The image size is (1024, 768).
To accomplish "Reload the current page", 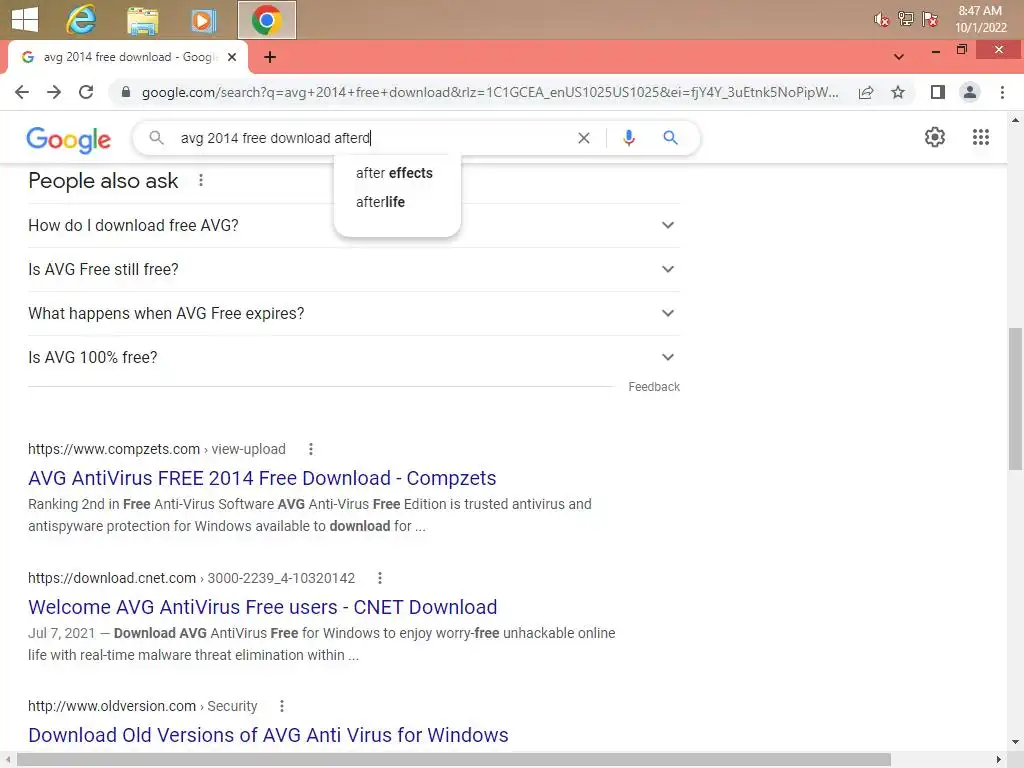I will (x=86, y=92).
